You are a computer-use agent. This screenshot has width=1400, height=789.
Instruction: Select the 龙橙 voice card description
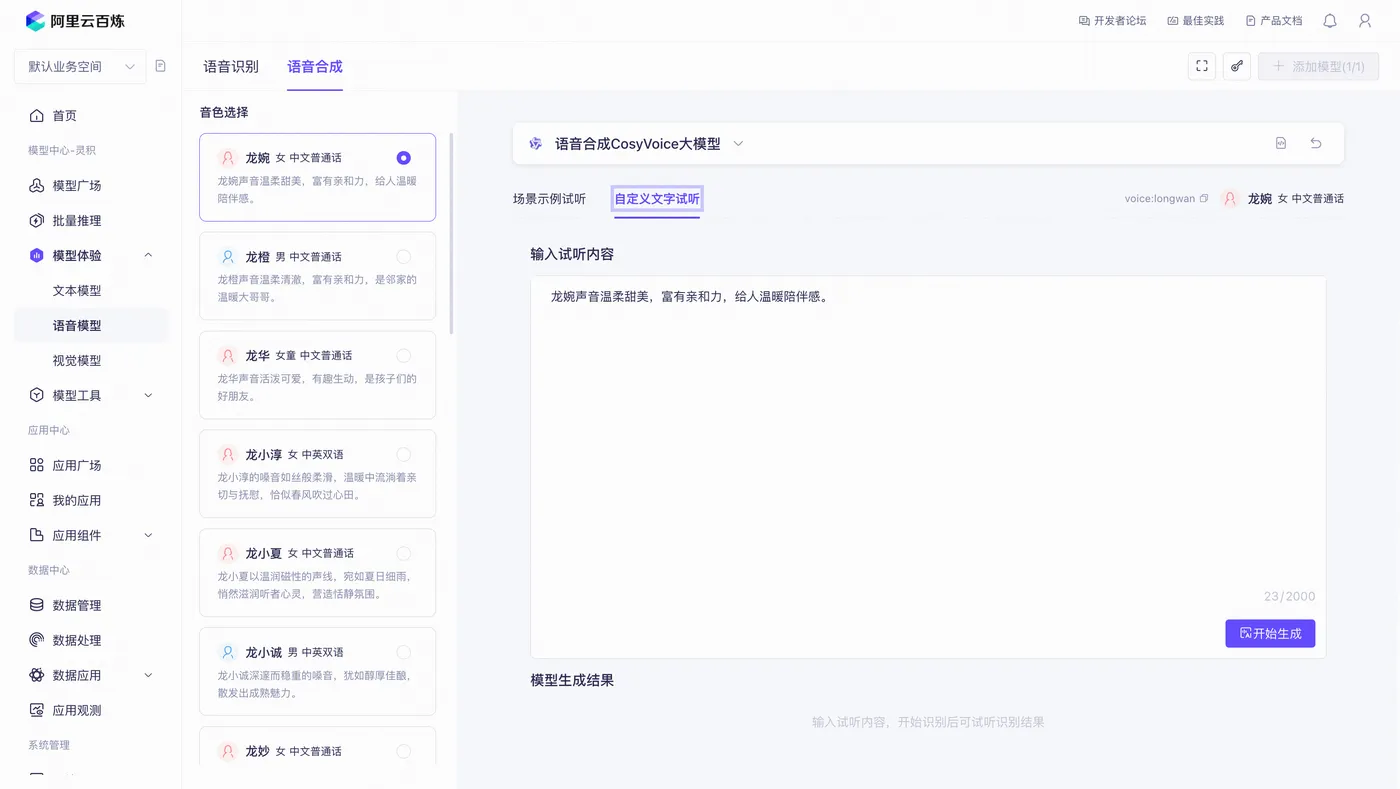[317, 288]
